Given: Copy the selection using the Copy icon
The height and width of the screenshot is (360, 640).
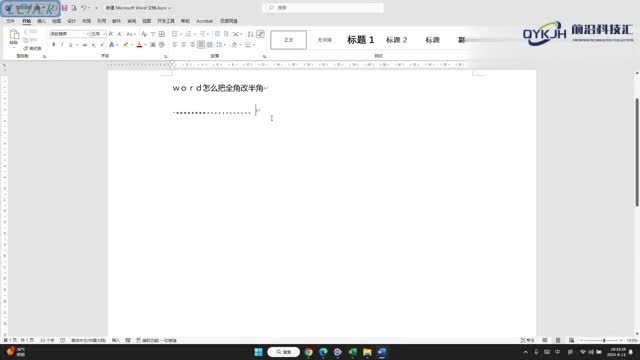Looking at the screenshot, I should click(31, 40).
